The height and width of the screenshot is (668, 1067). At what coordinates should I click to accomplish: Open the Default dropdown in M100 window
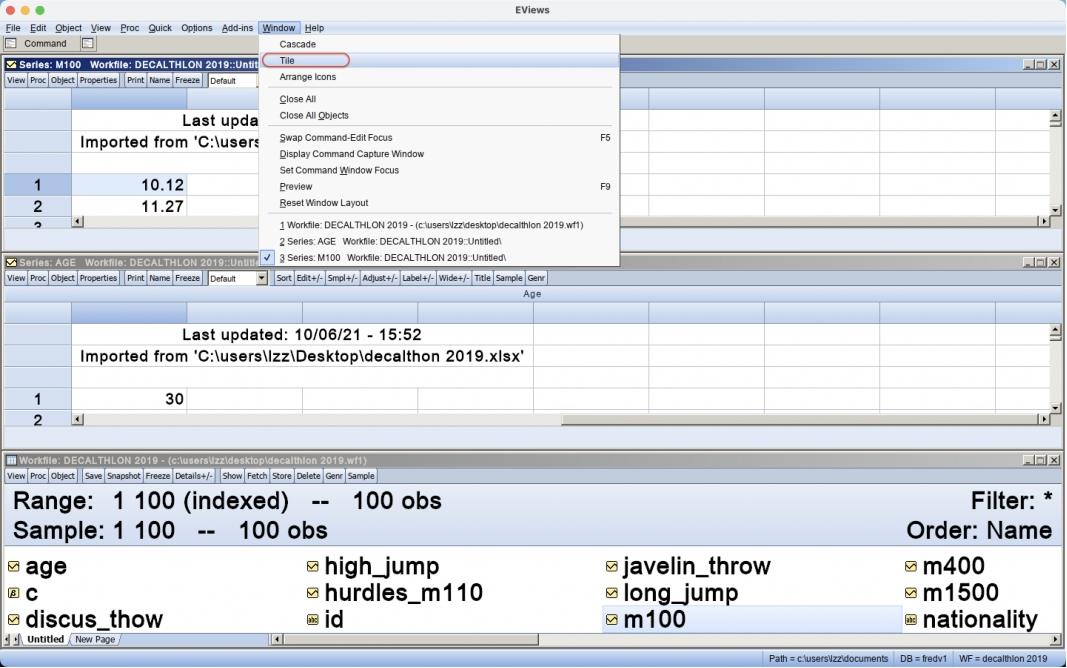click(232, 81)
